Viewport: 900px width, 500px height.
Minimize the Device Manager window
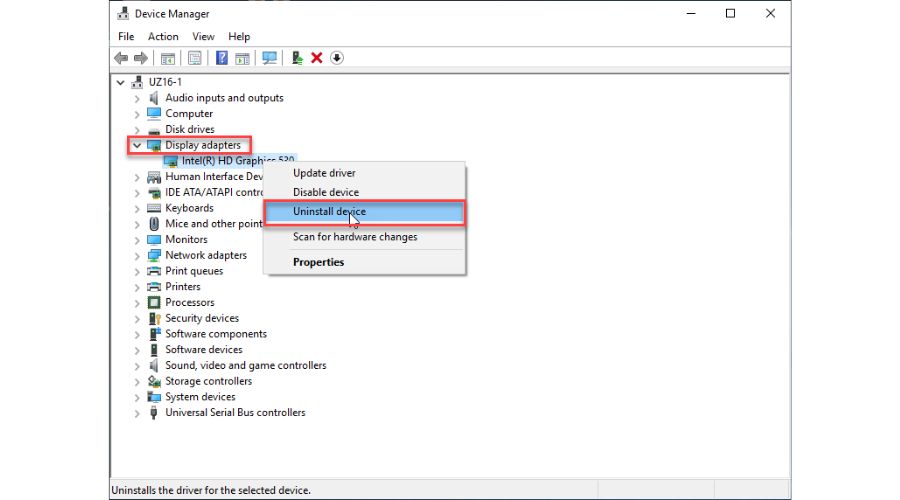(x=691, y=13)
